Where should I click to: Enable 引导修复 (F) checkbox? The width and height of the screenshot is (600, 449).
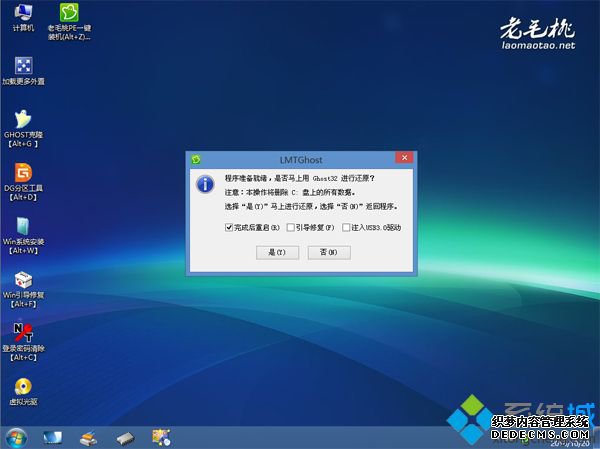click(291, 227)
